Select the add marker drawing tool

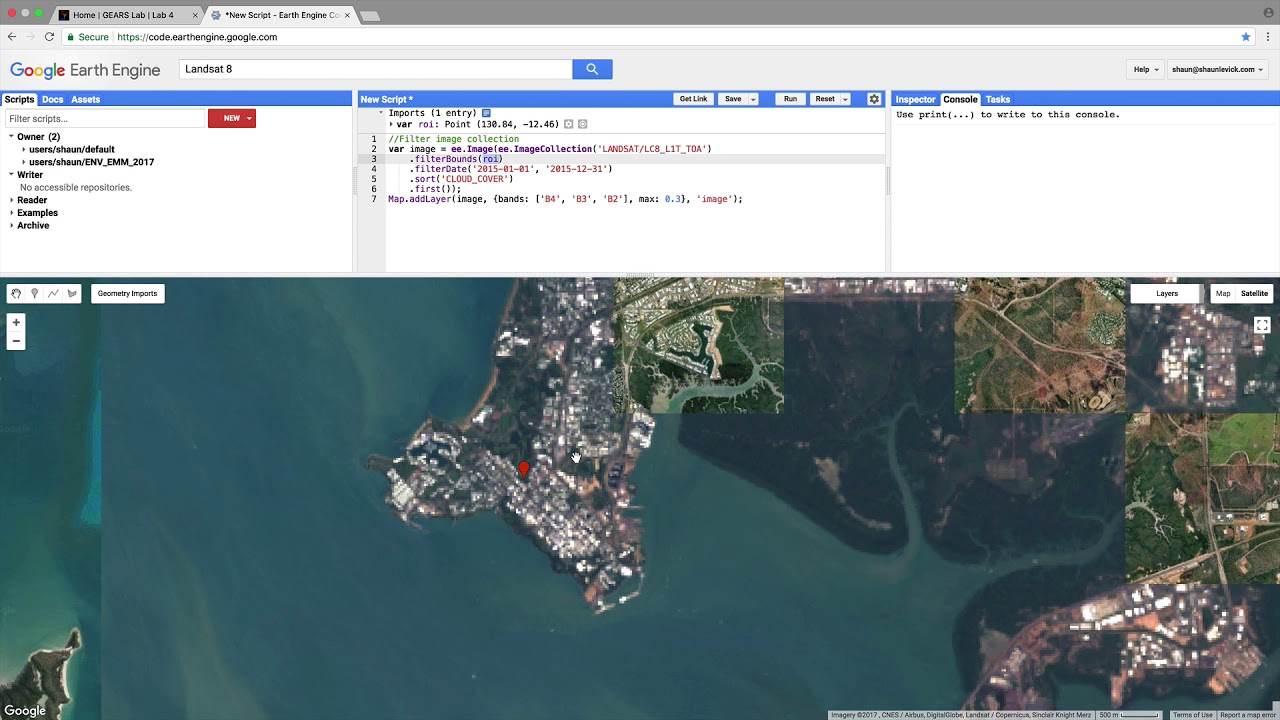coord(35,293)
